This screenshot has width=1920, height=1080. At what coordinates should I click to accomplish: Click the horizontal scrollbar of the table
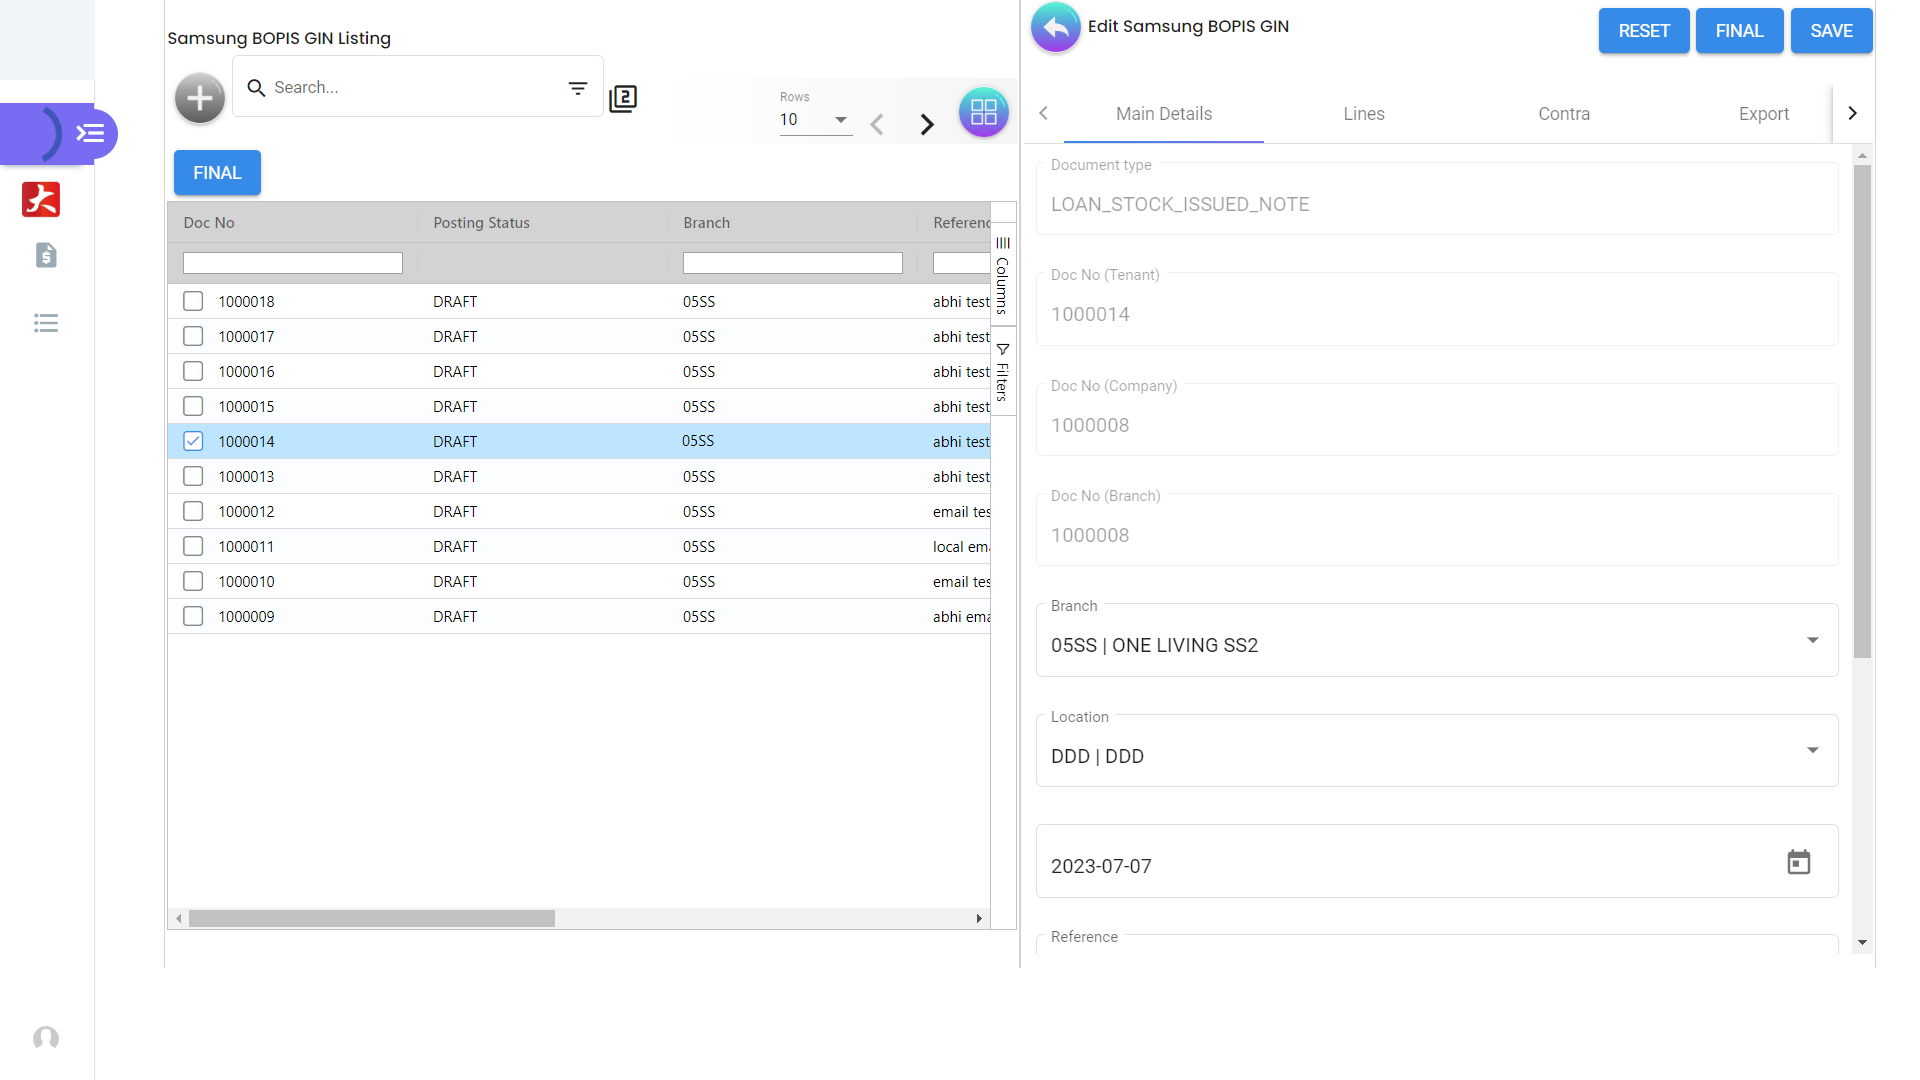[x=372, y=918]
